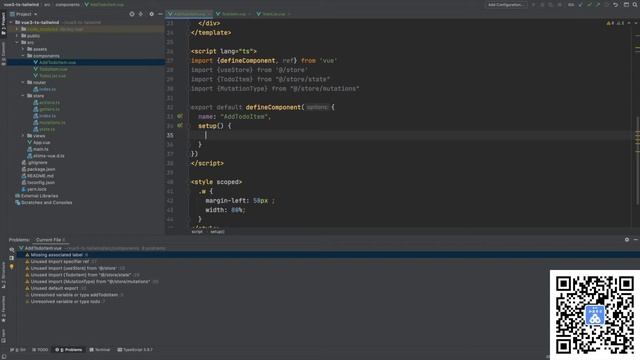Click the run anything window icon in top toolbar
640x360 pixels.
[x=626, y=4]
